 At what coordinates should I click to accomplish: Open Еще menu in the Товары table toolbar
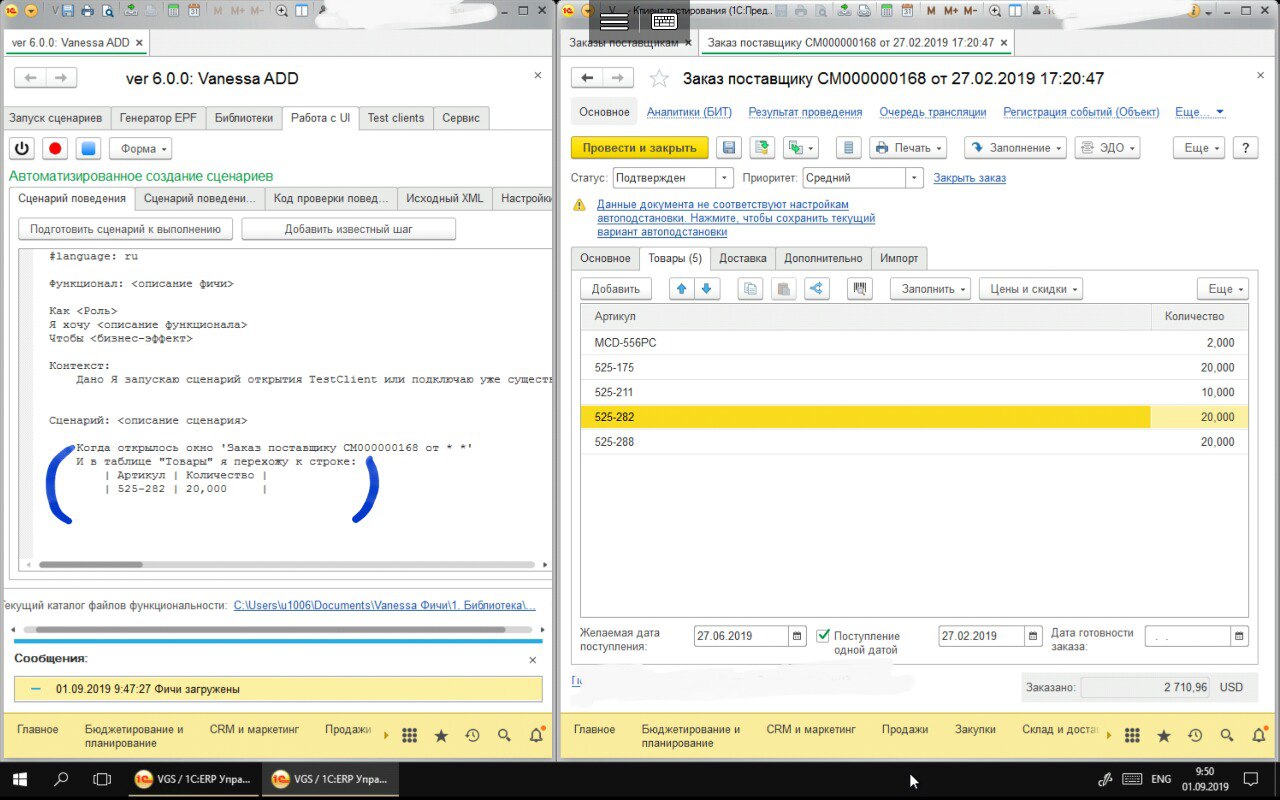pyautogui.click(x=1222, y=289)
